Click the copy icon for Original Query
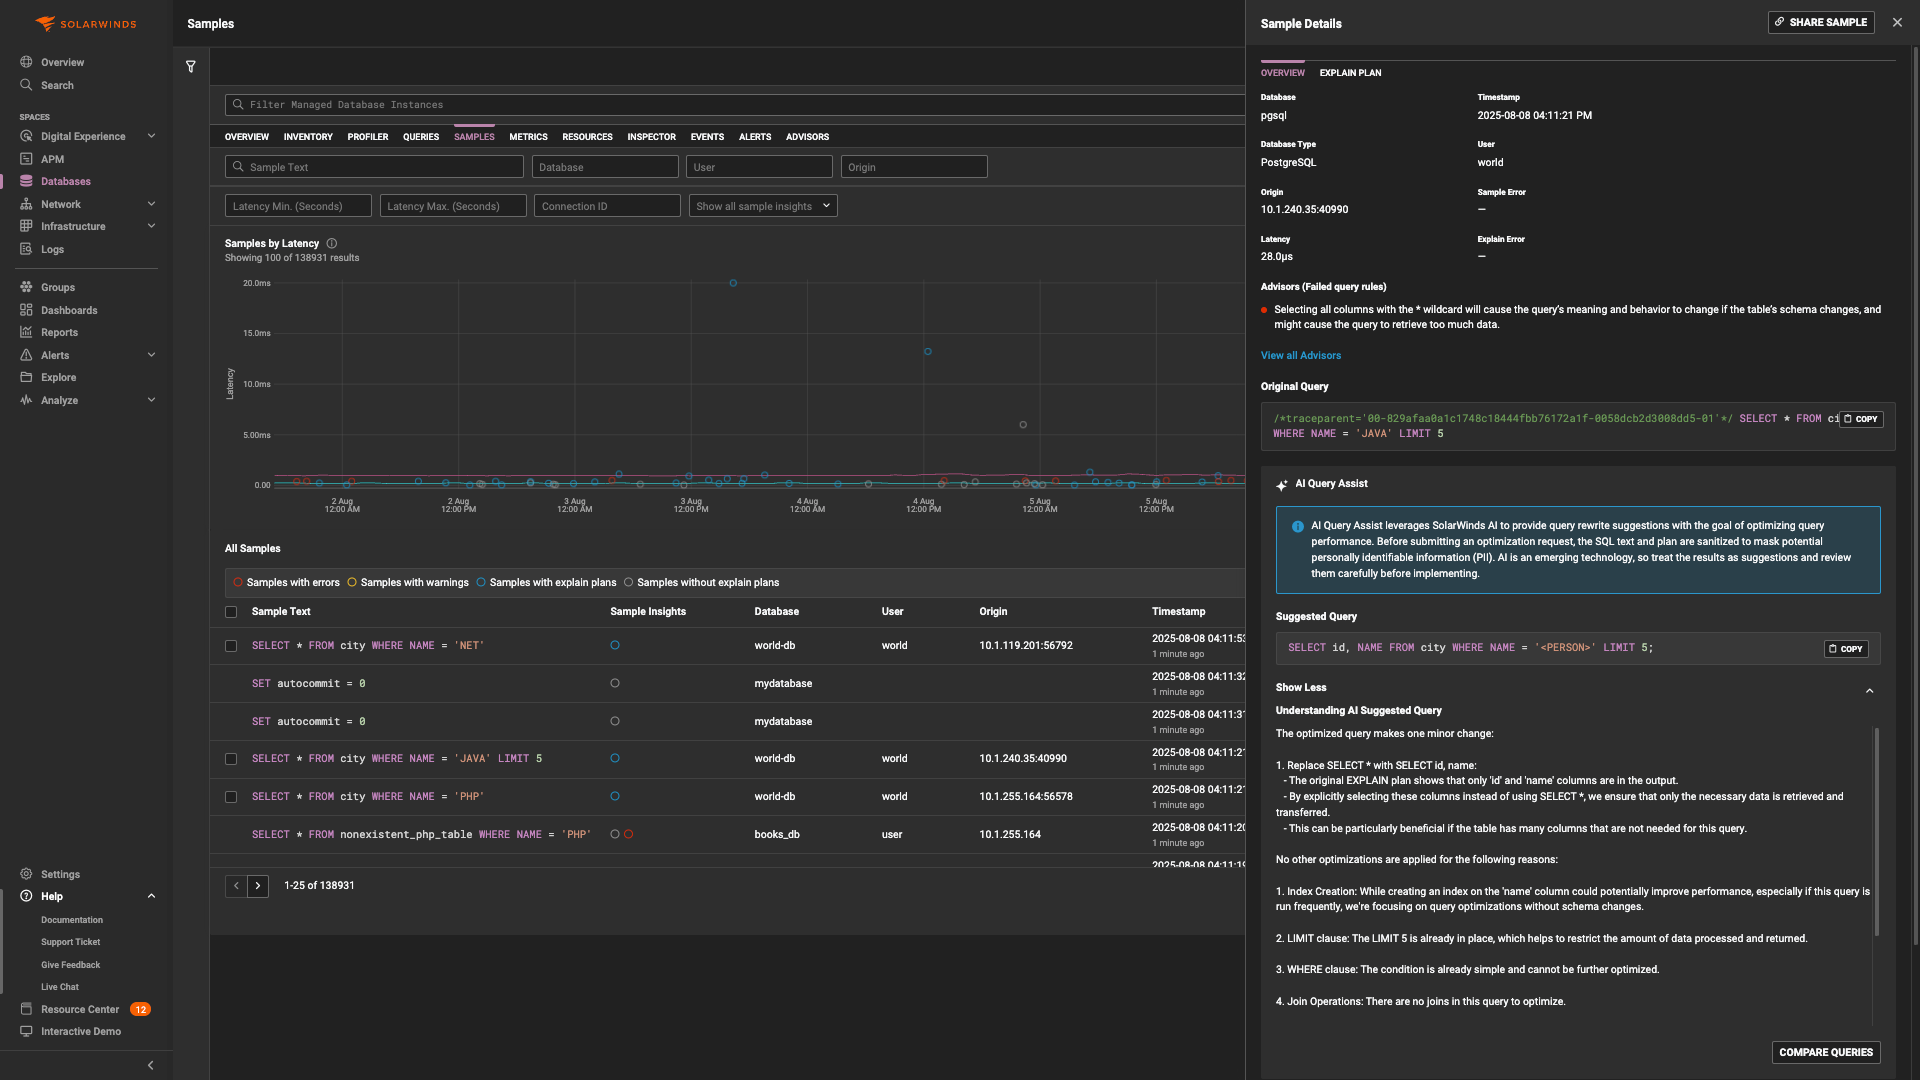This screenshot has width=1920, height=1080. click(x=1861, y=420)
